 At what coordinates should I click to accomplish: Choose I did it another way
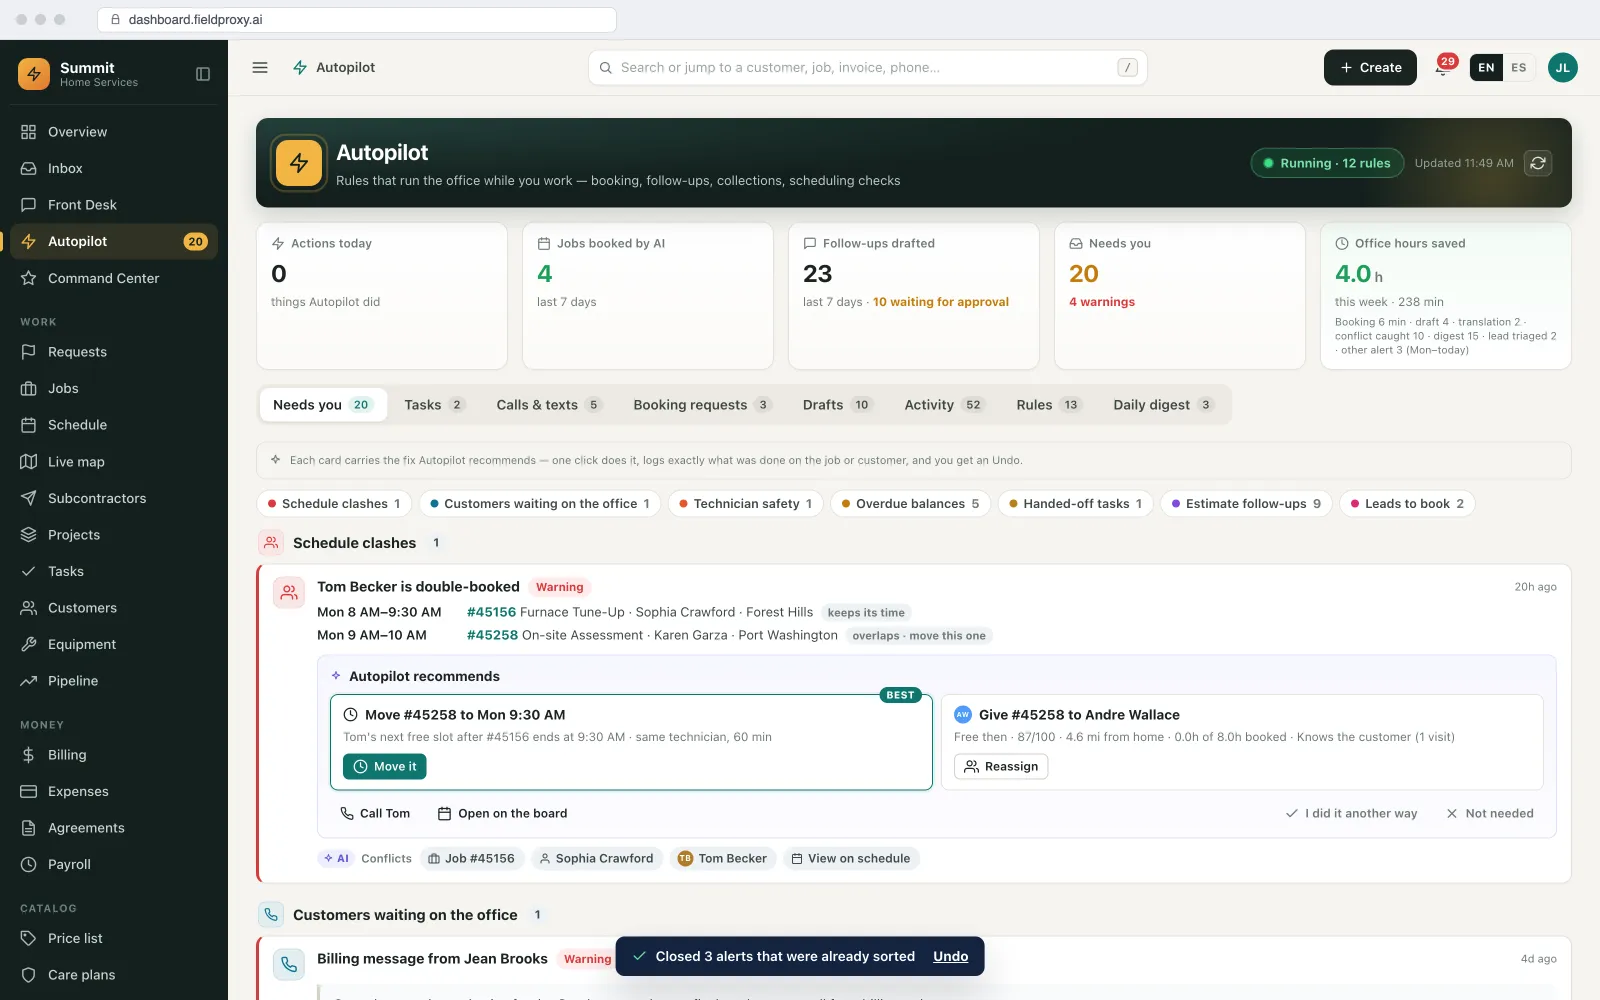point(1351,814)
